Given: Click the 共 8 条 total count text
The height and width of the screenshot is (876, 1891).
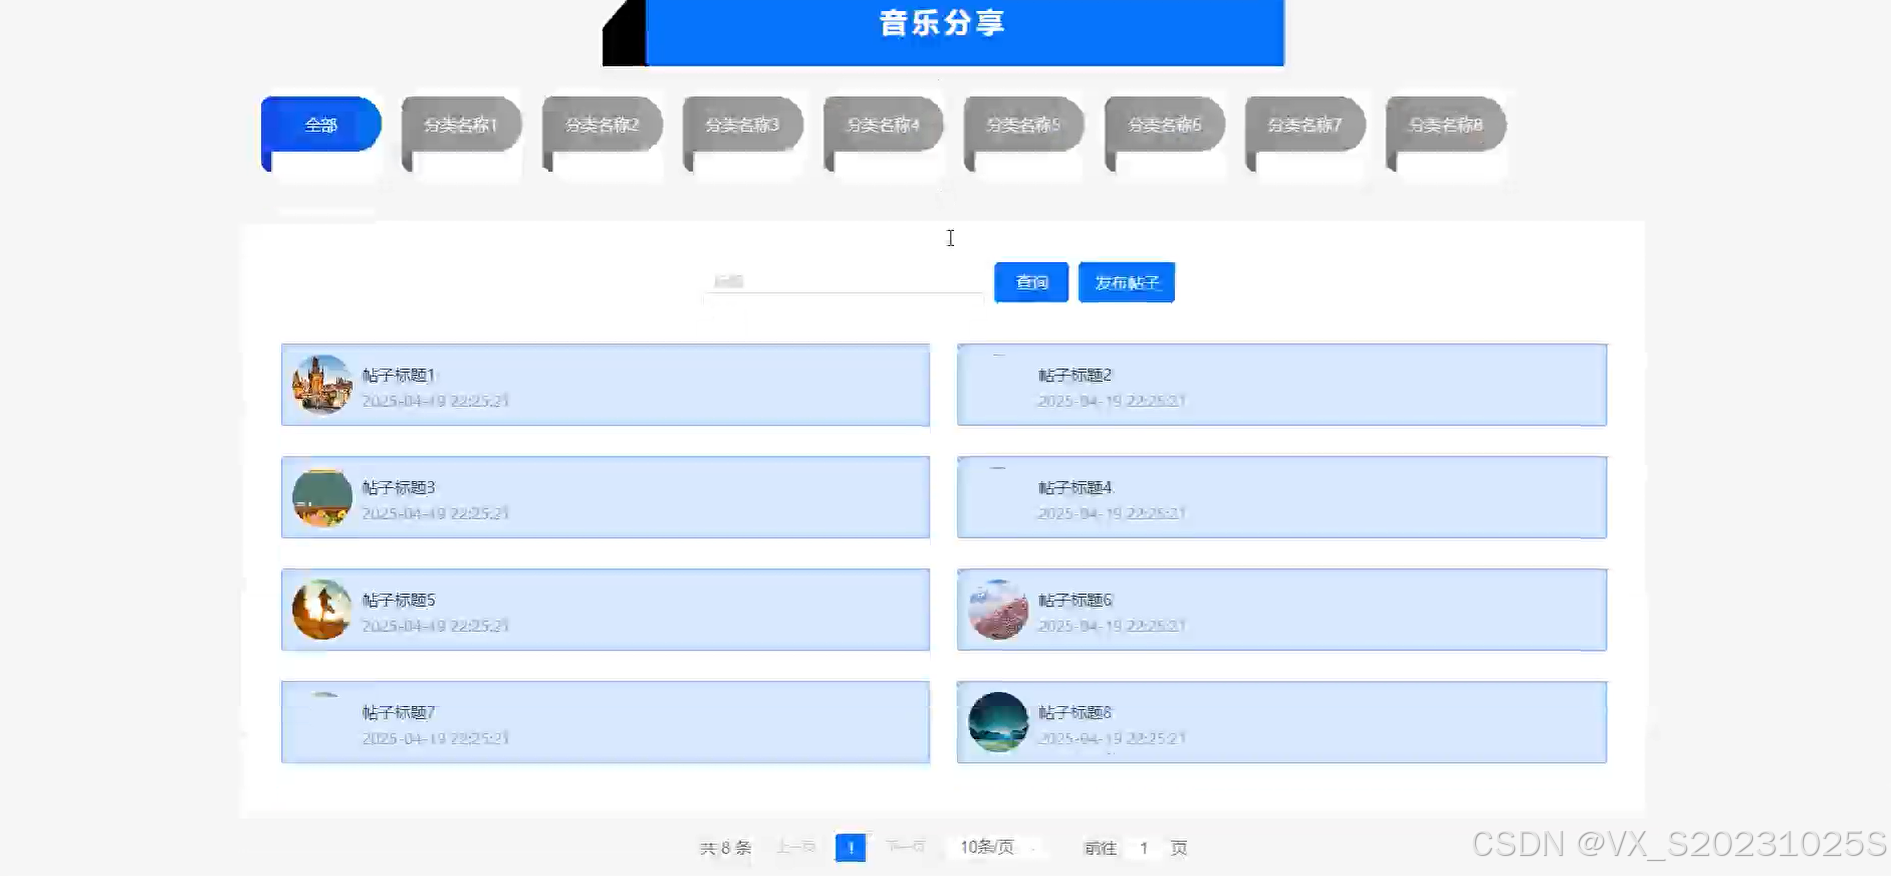Looking at the screenshot, I should 725,848.
